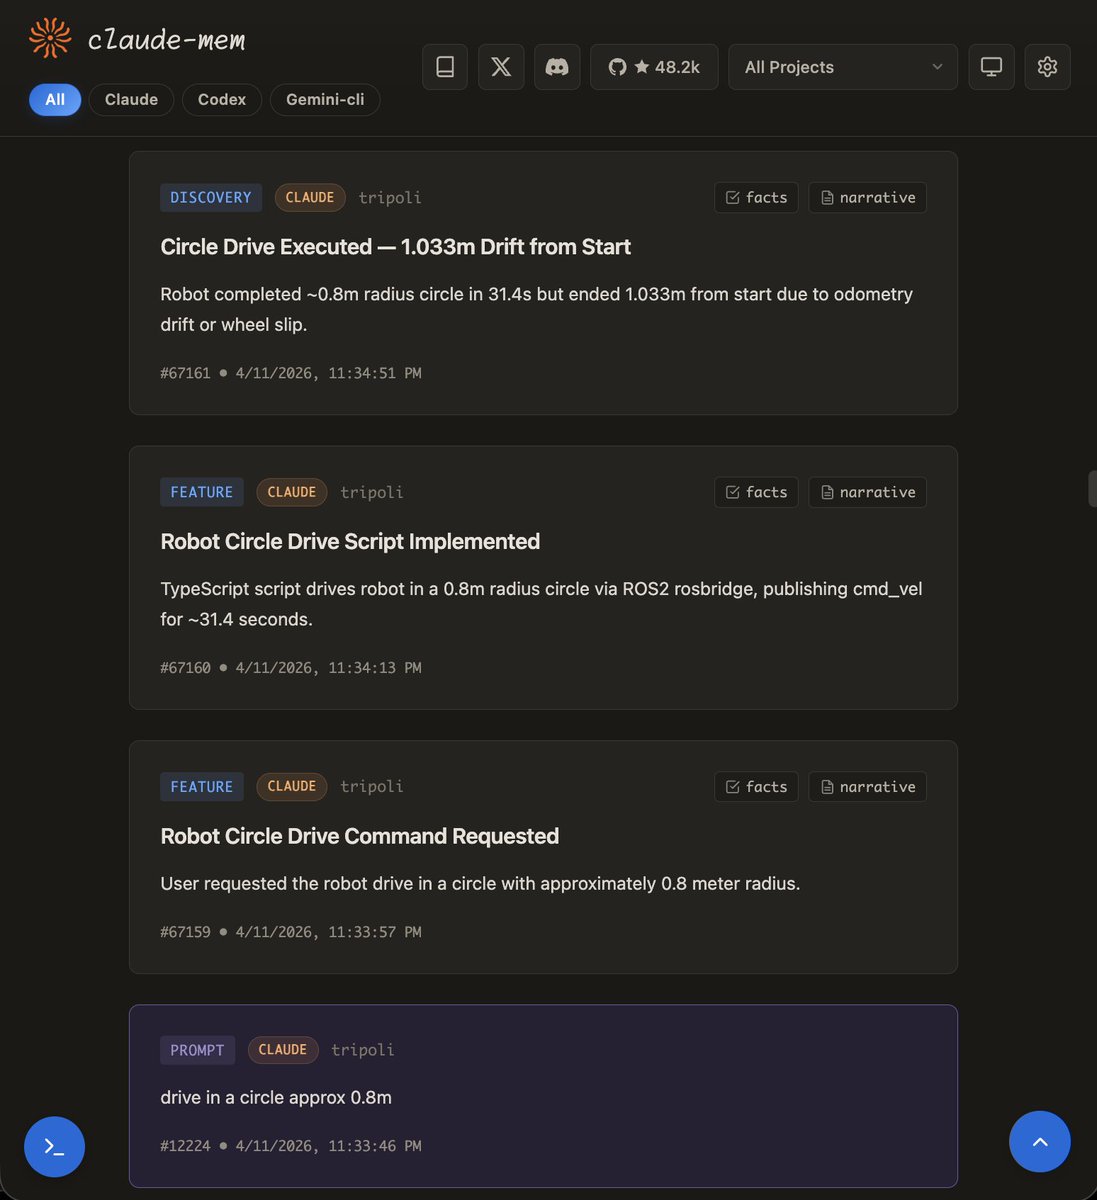Open the terminal console floating button
The height and width of the screenshot is (1200, 1097).
54,1147
